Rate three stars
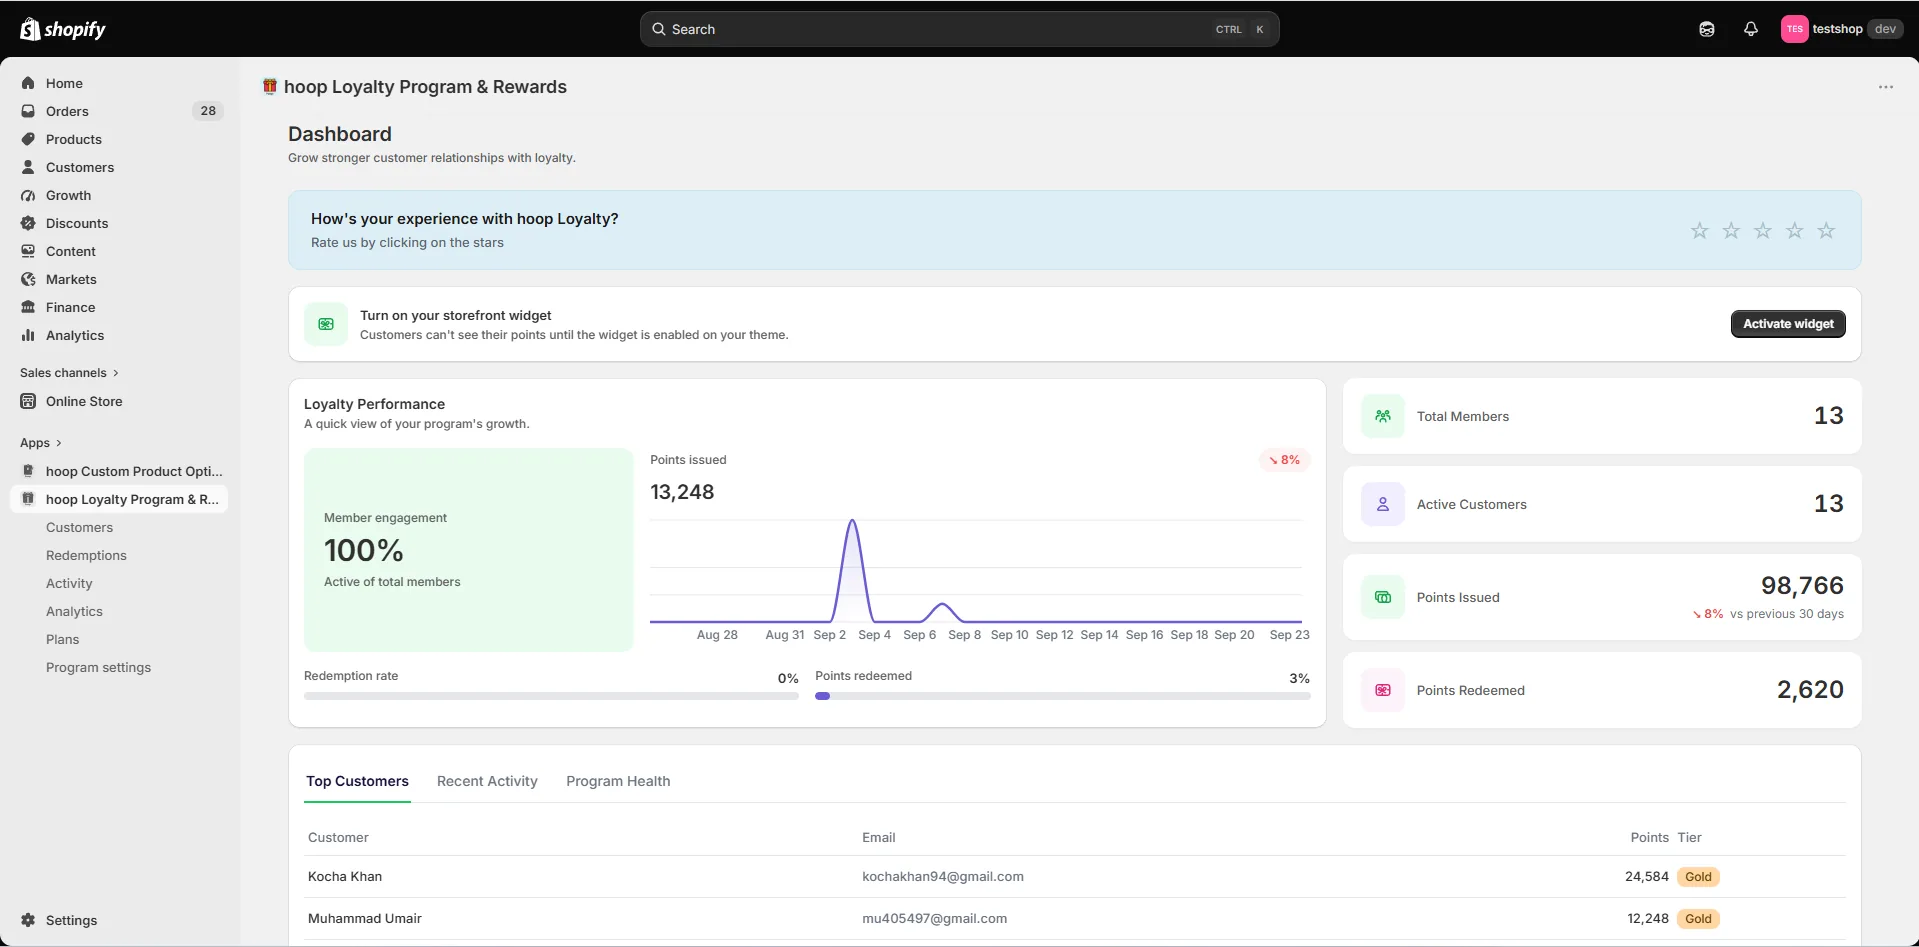Image resolution: width=1919 pixels, height=947 pixels. click(1763, 231)
